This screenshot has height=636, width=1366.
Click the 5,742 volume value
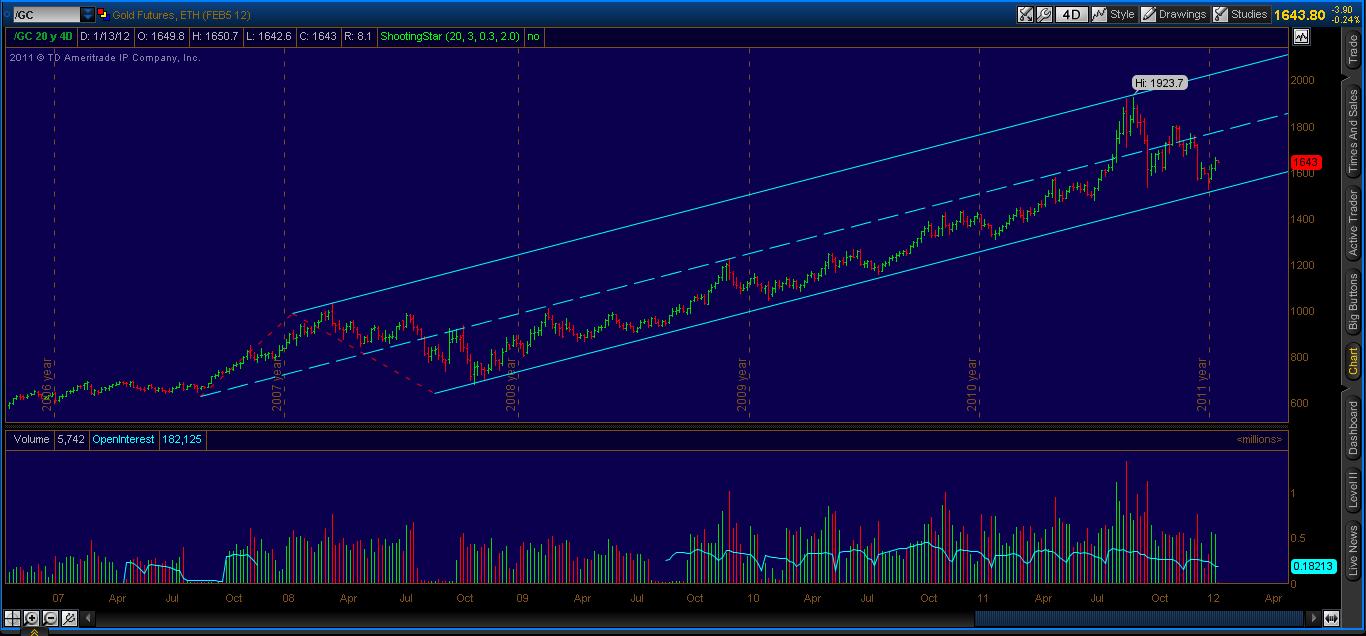(x=69, y=439)
